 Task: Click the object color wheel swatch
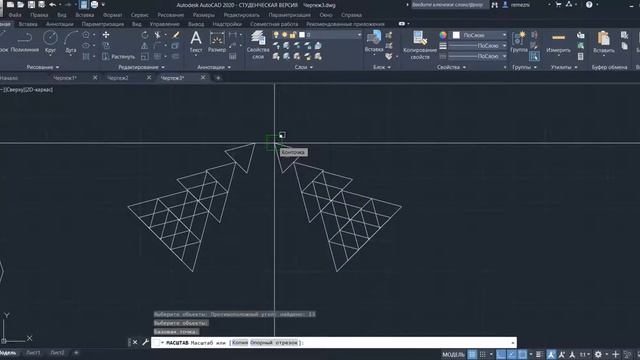click(x=443, y=35)
